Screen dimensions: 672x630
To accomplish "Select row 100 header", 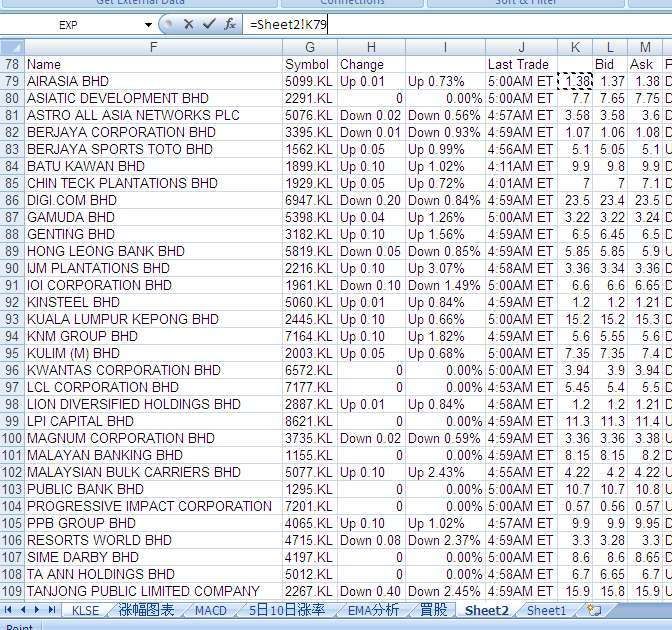I will tap(12, 438).
